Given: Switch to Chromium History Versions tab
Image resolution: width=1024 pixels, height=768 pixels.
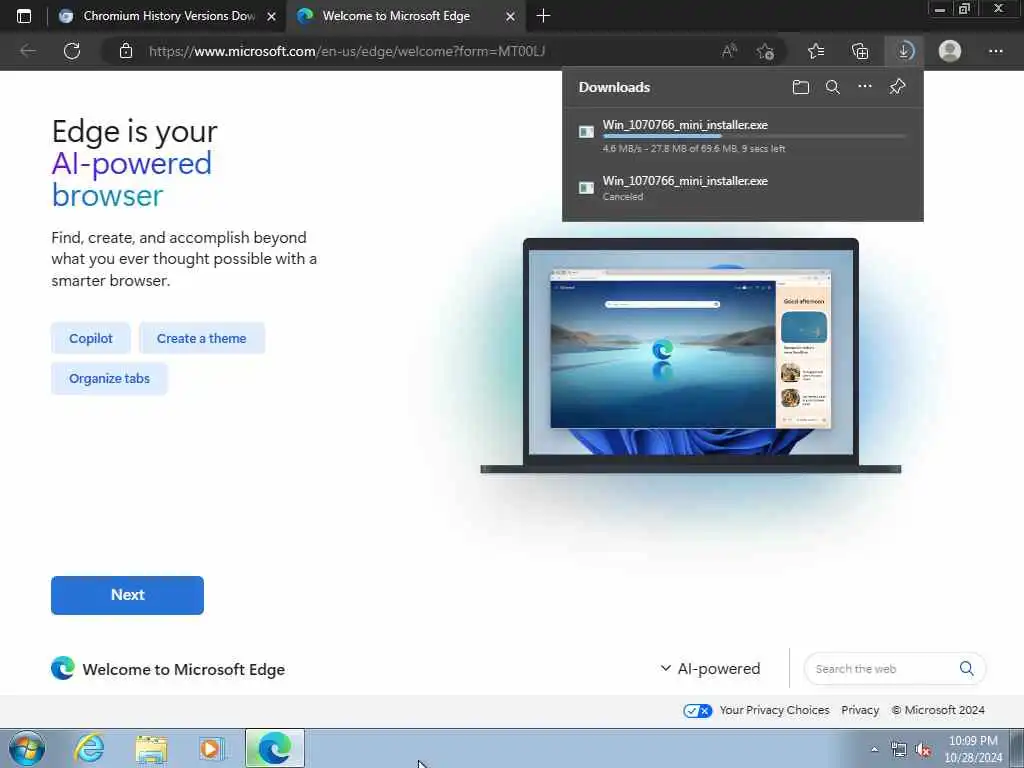Looking at the screenshot, I should (166, 16).
